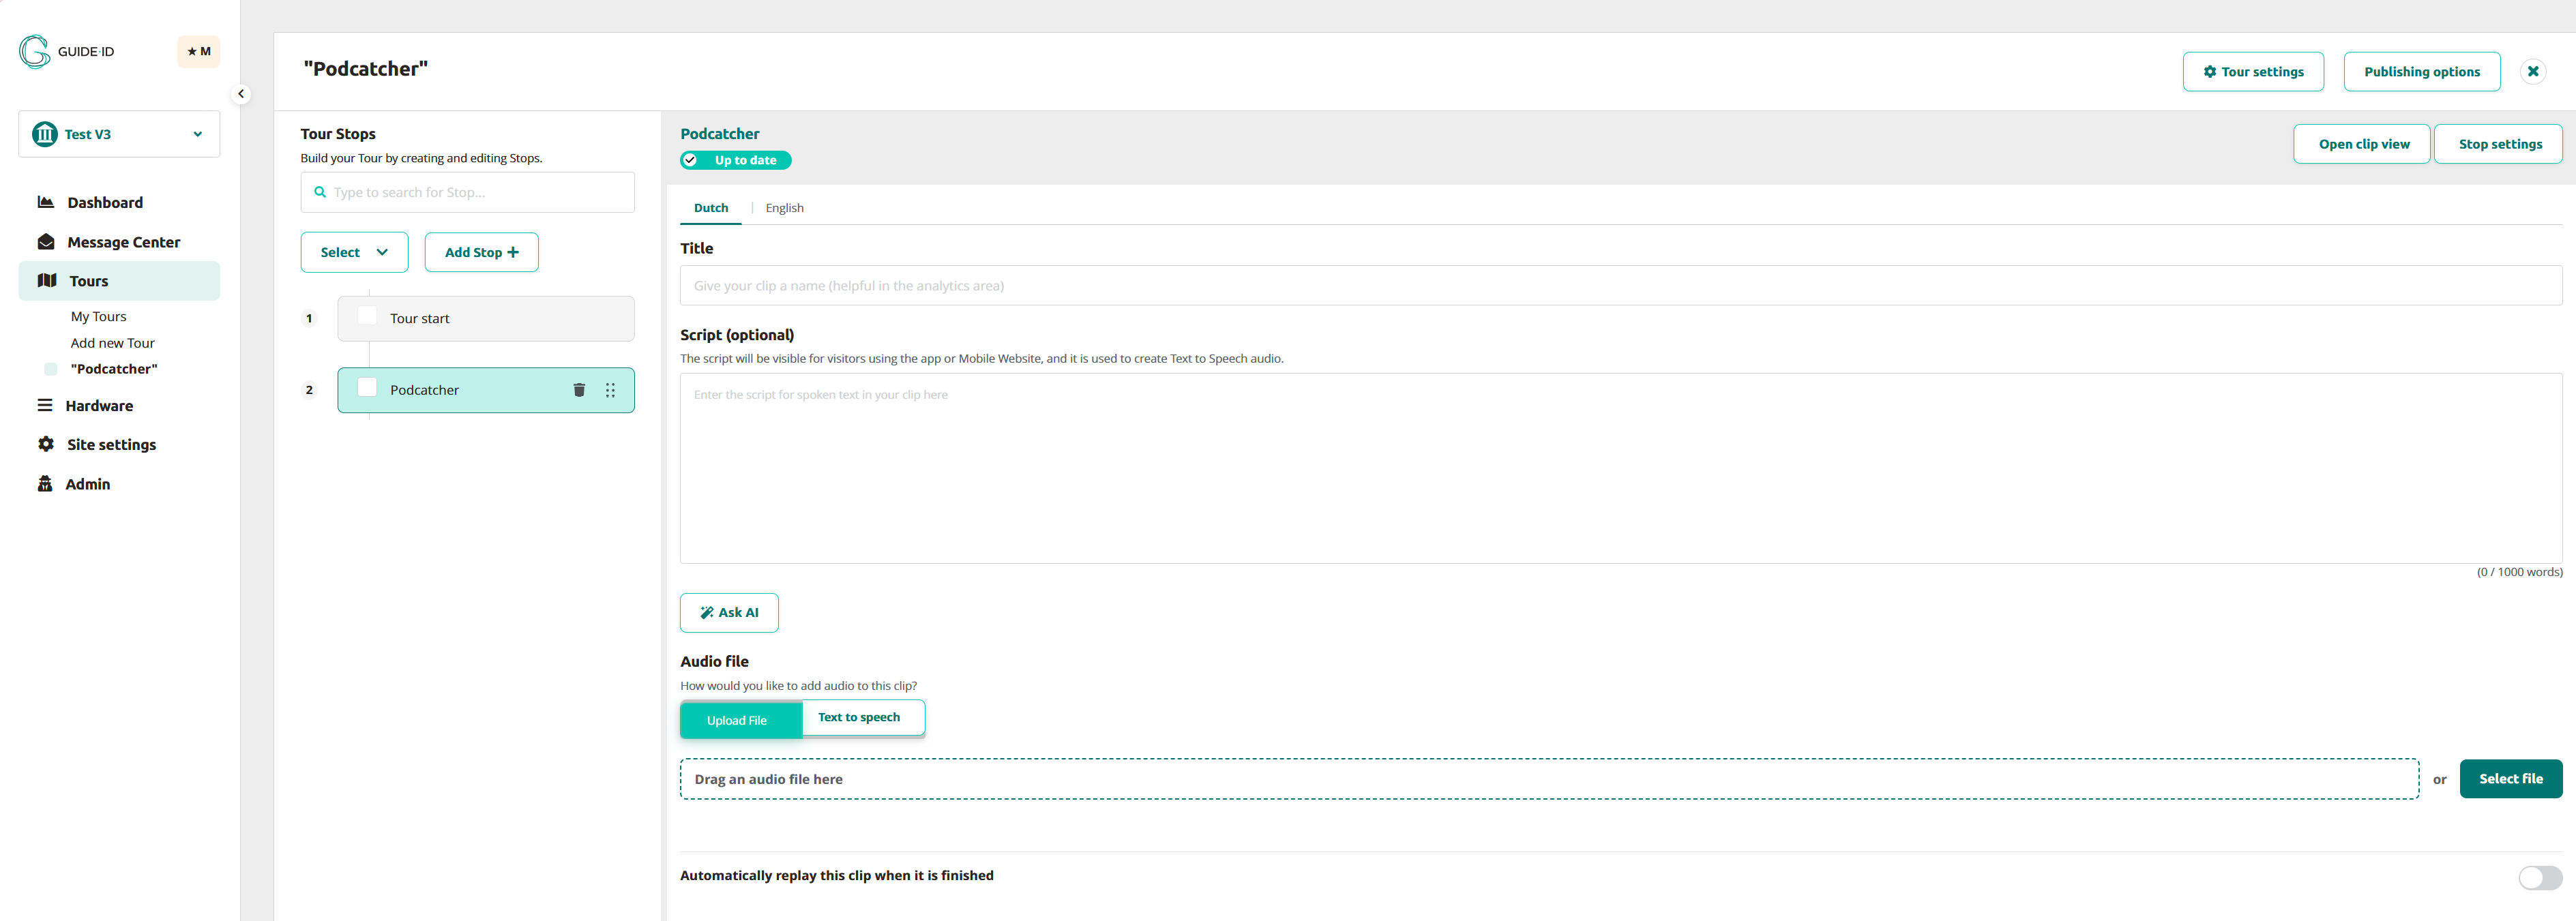The width and height of the screenshot is (2576, 921).
Task: Click the Dashboard chart icon
Action: point(45,202)
